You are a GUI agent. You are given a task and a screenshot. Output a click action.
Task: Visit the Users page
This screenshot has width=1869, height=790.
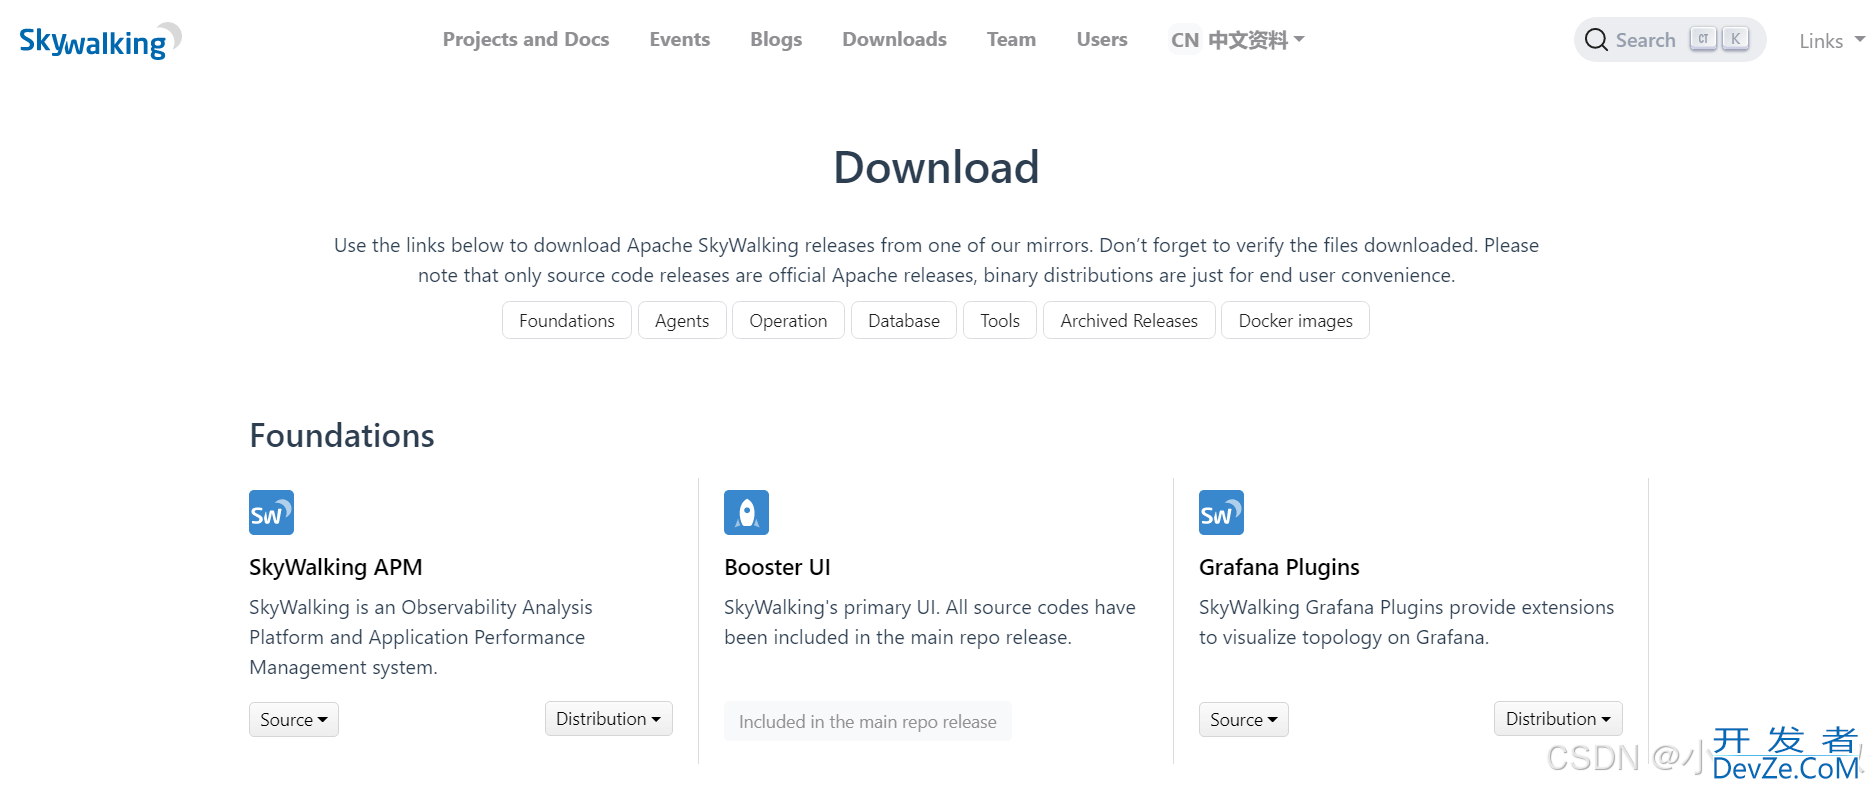point(1102,39)
